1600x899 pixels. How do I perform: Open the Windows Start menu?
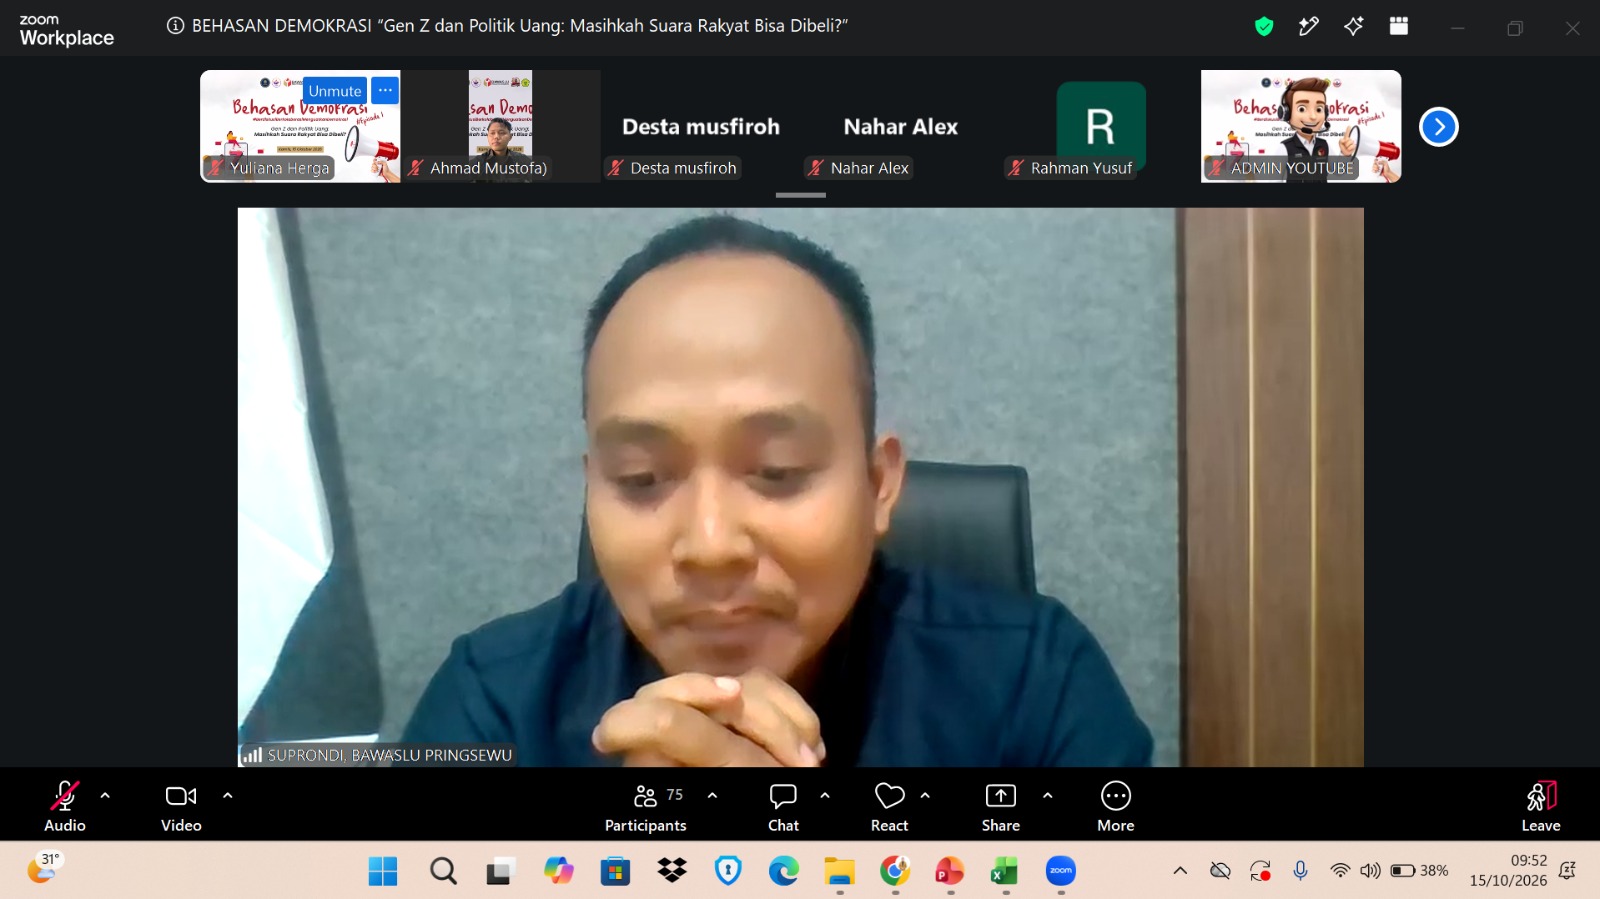click(383, 871)
